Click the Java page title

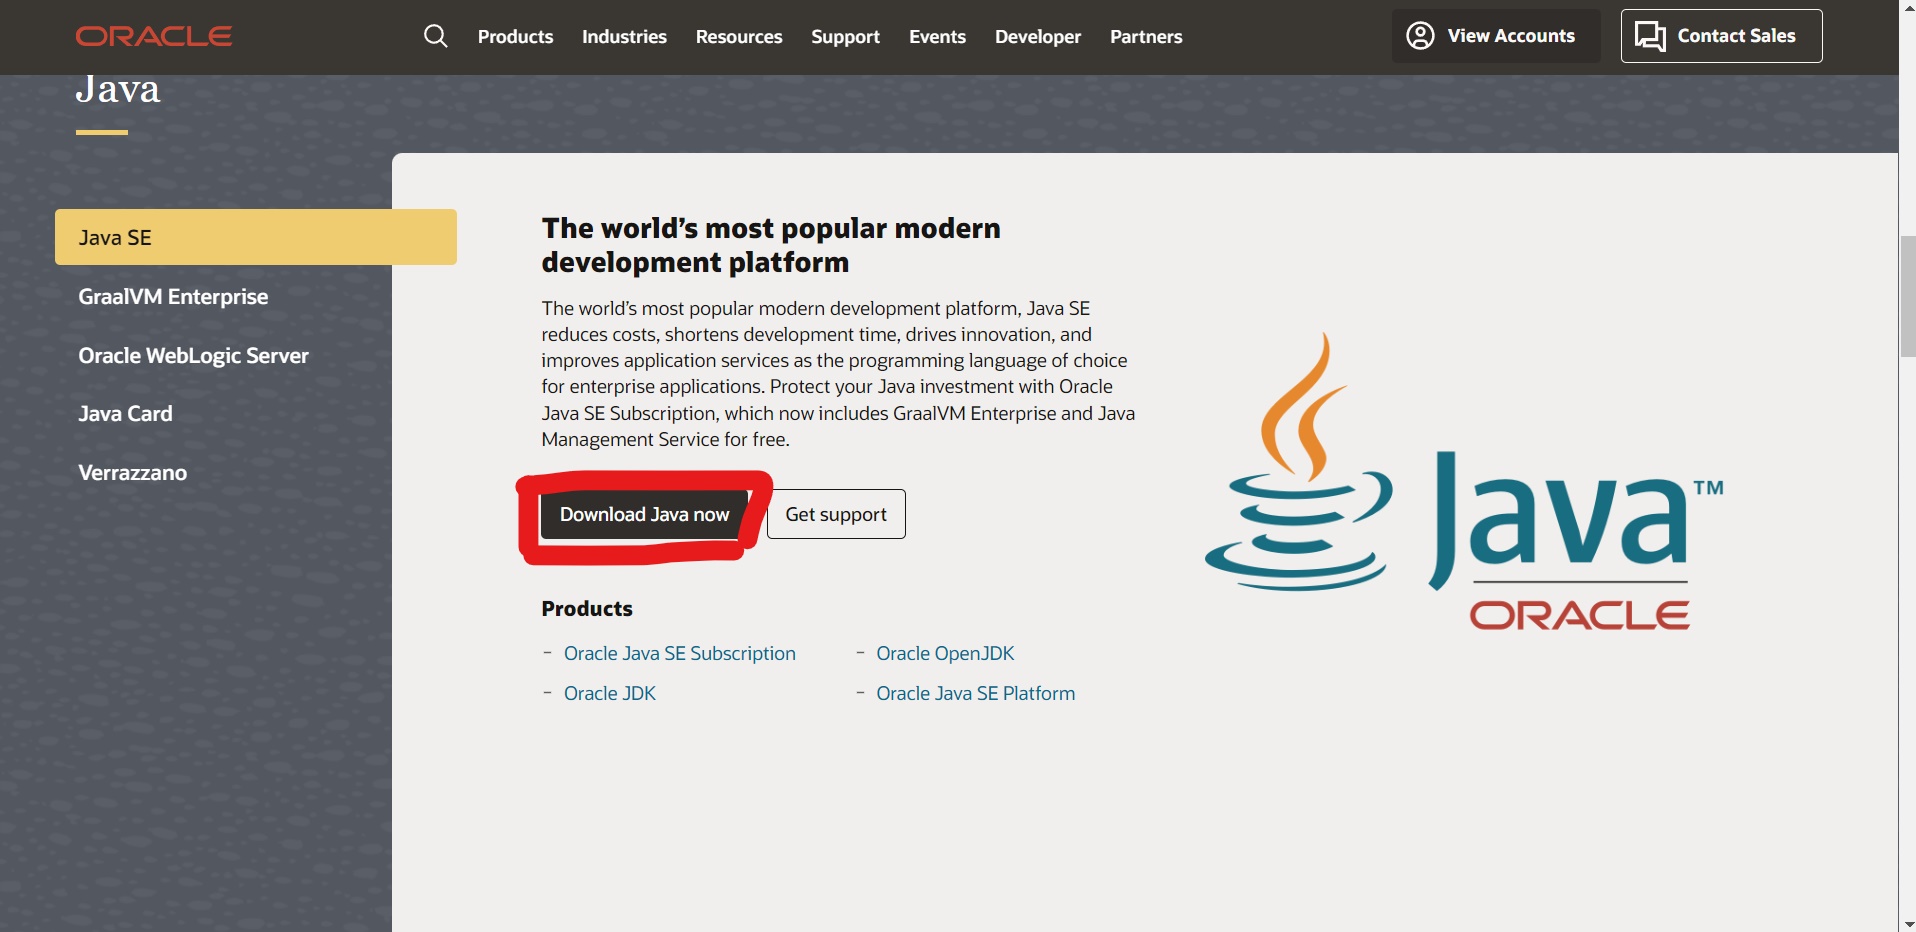118,90
